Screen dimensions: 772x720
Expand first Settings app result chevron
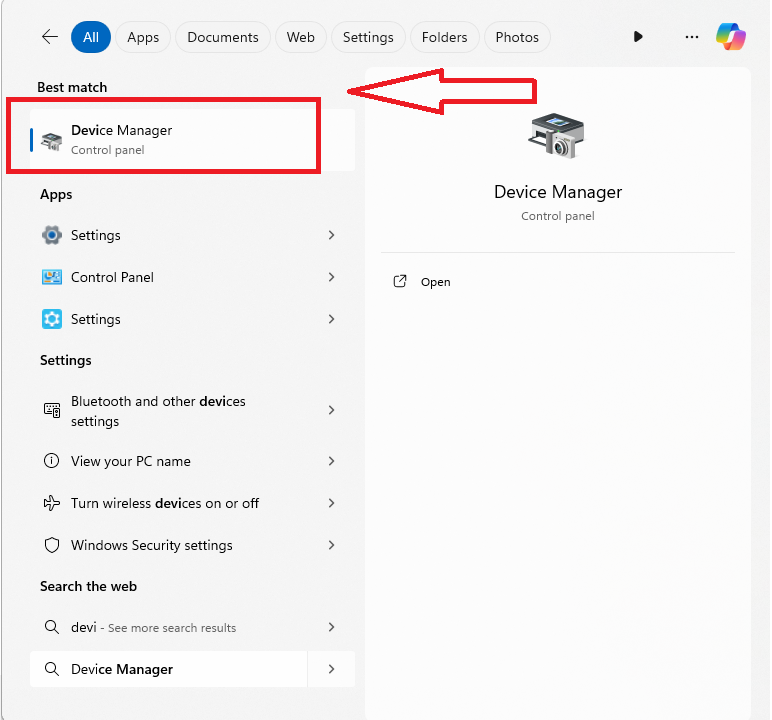tap(331, 235)
